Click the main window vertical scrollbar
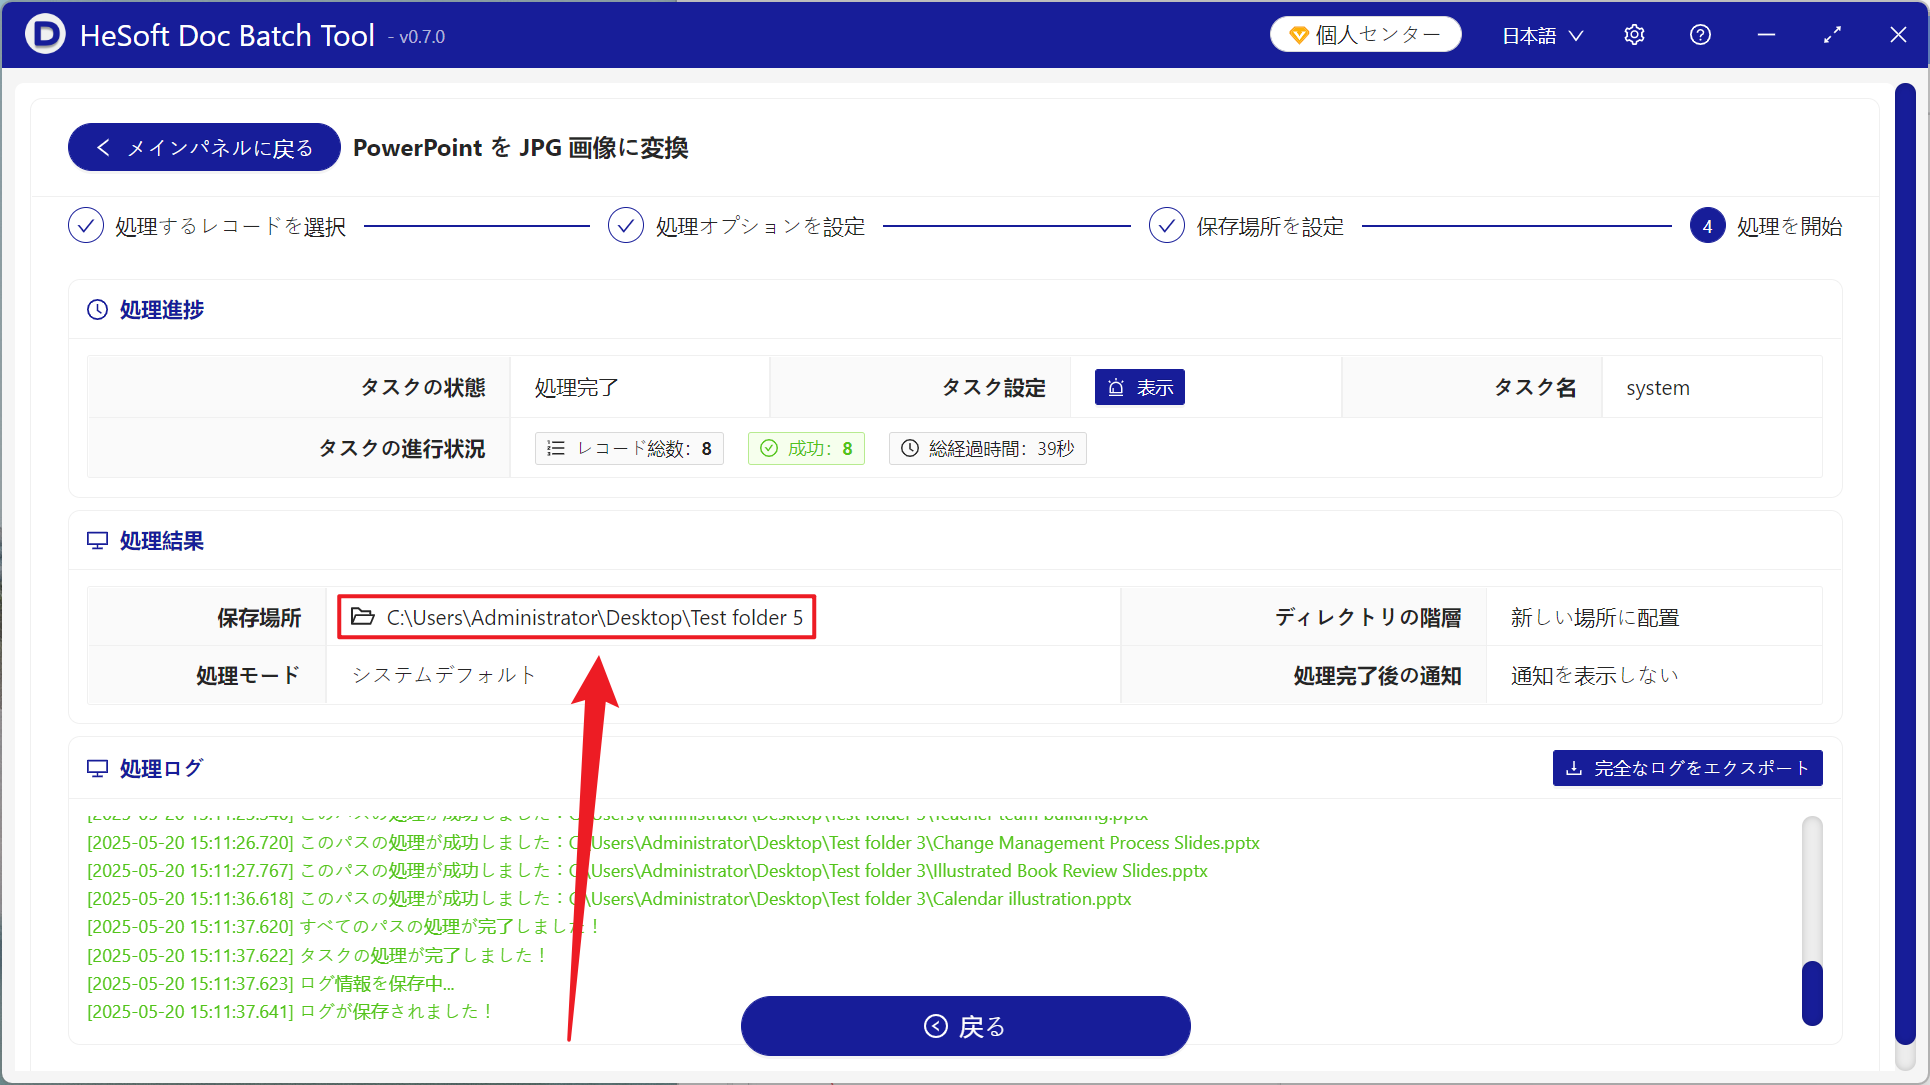Viewport: 1930px width, 1085px height. tap(1905, 563)
